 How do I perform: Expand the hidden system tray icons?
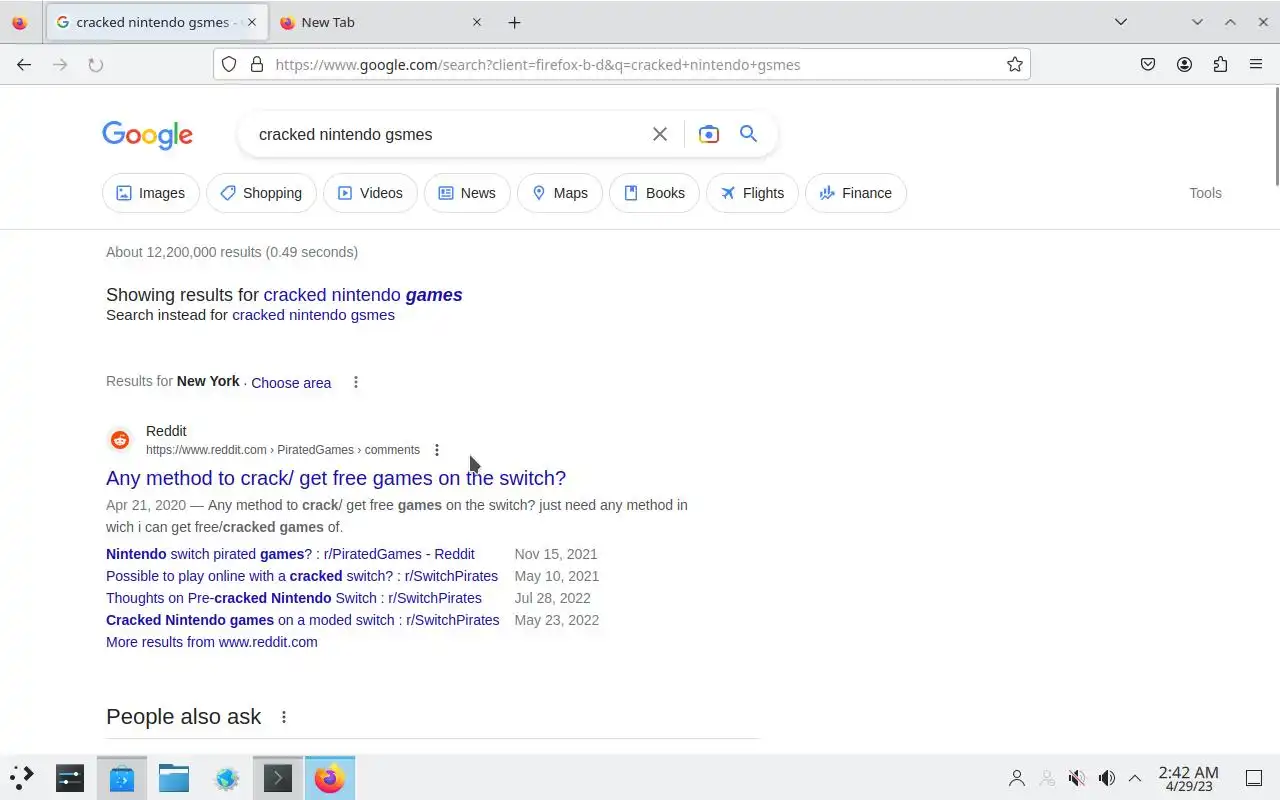tap(1135, 778)
